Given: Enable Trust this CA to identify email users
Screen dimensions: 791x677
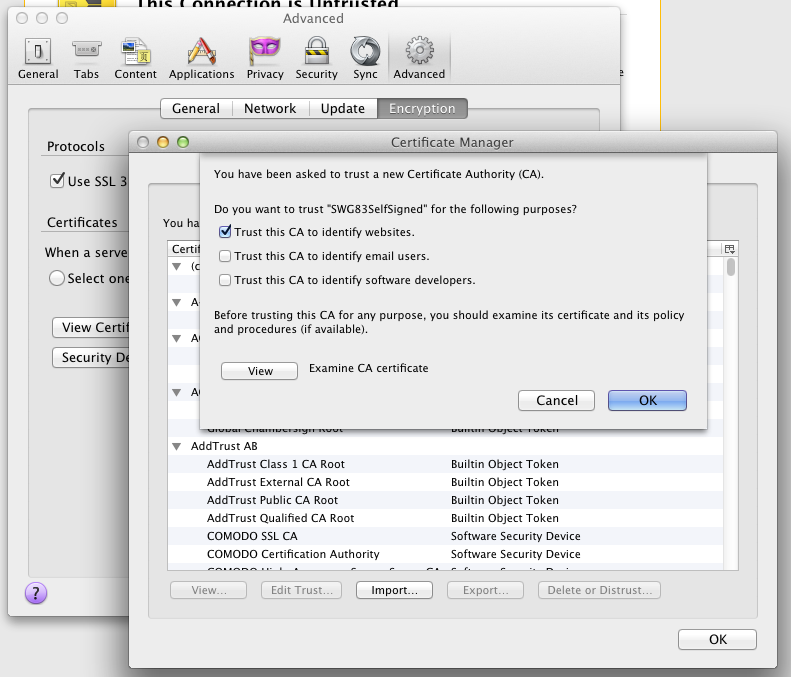Looking at the screenshot, I should coord(225,256).
